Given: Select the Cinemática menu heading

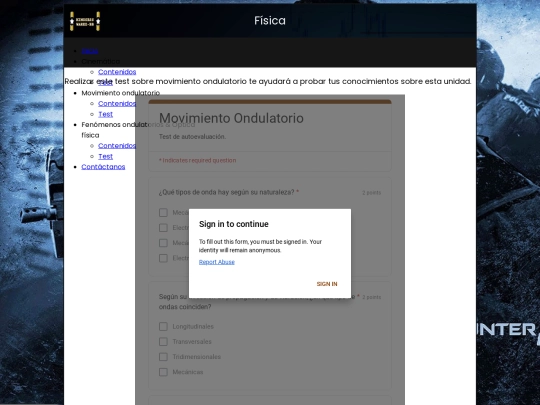Looking at the screenshot, I should coord(101,61).
